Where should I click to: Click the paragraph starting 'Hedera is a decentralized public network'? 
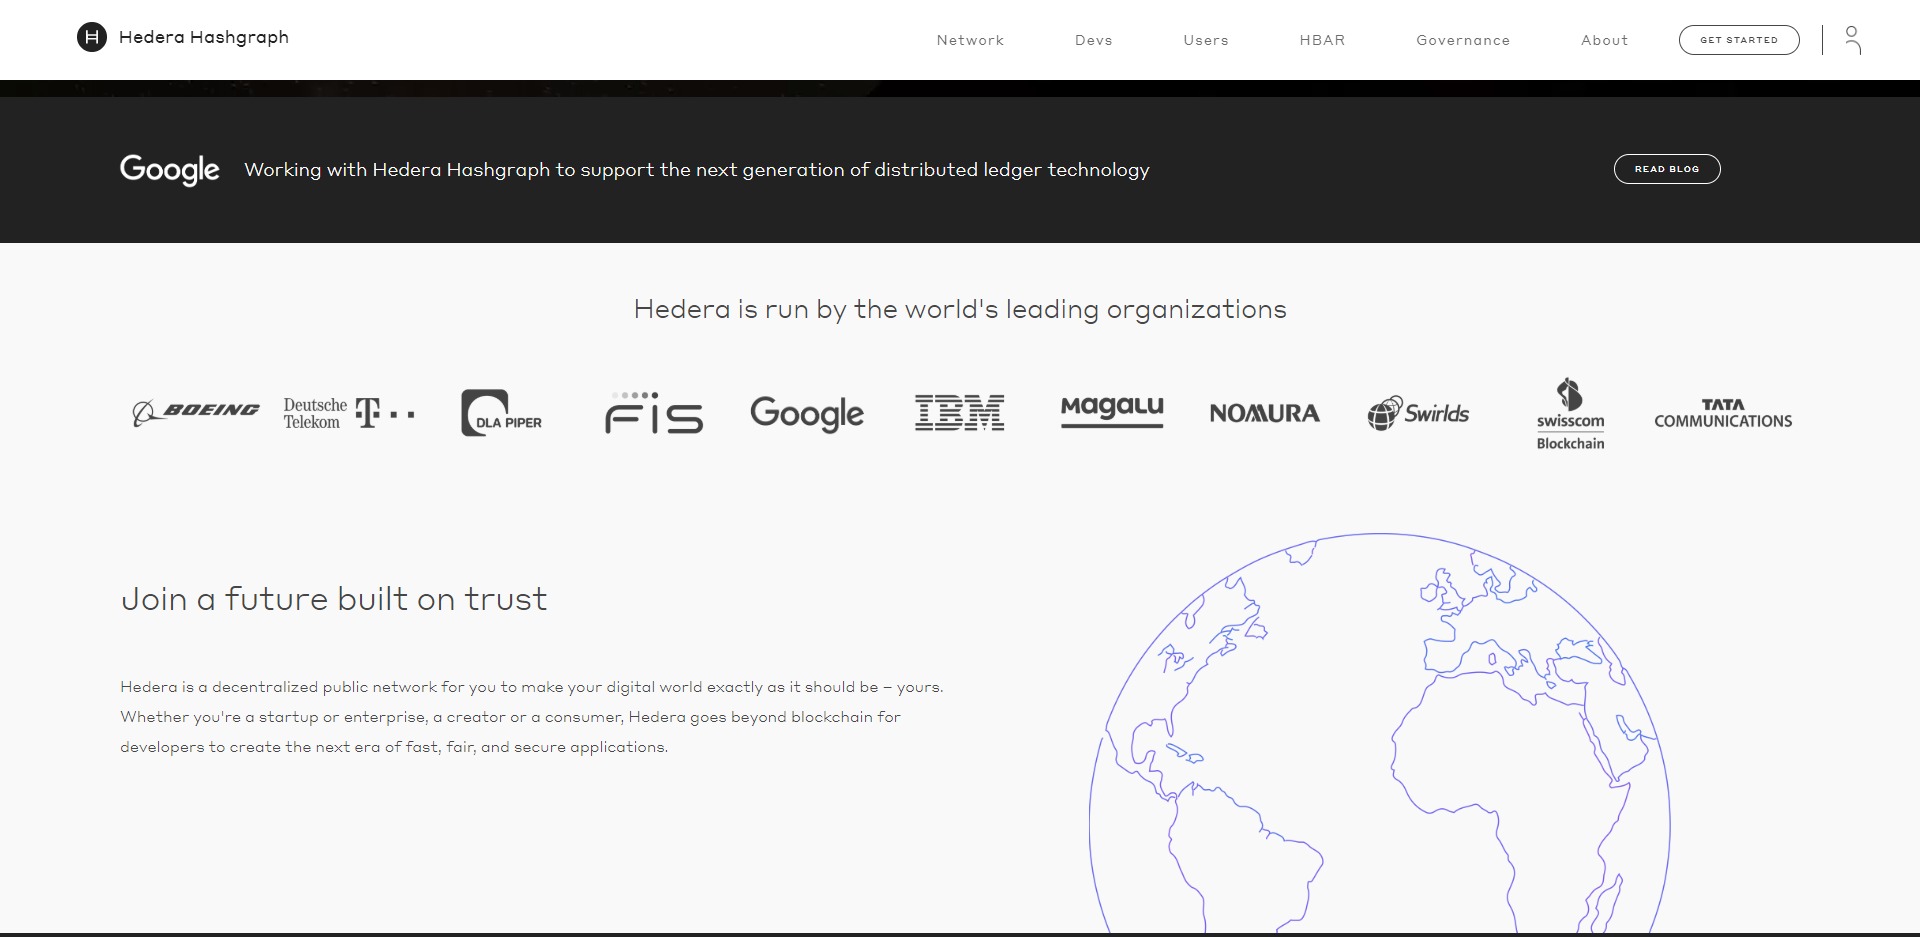(532, 717)
